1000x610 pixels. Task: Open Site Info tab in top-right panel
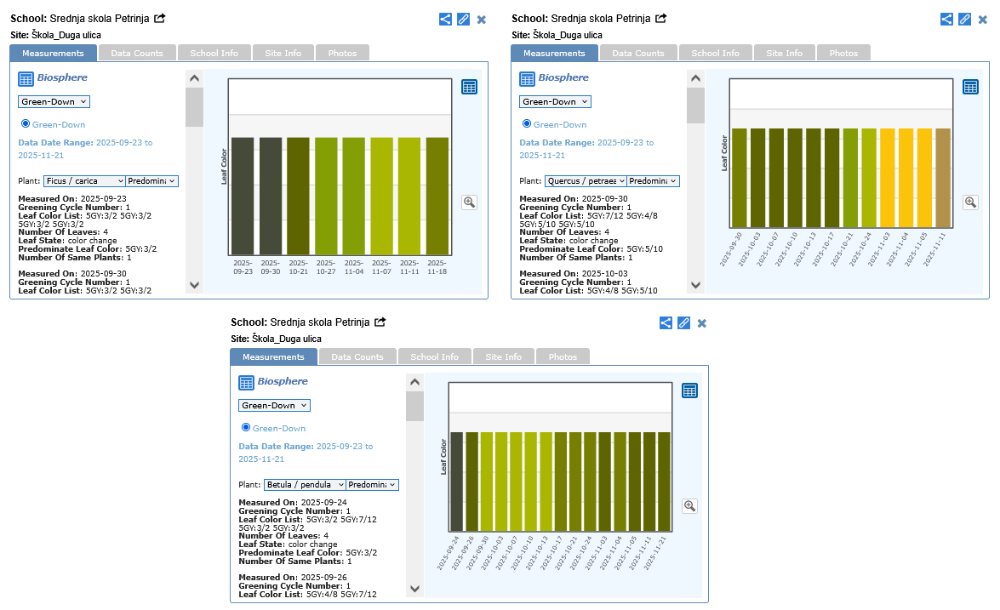784,53
